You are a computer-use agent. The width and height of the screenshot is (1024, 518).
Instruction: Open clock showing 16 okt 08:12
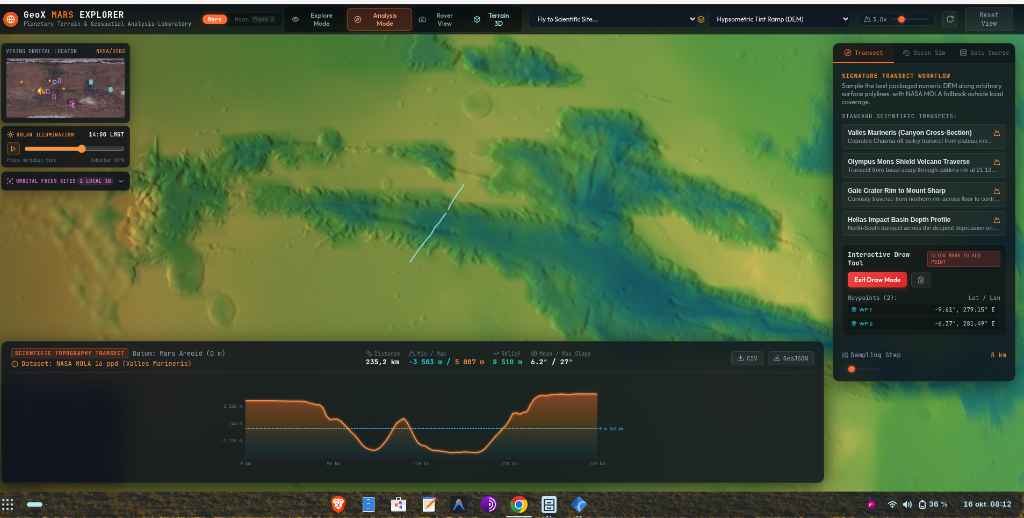click(987, 504)
